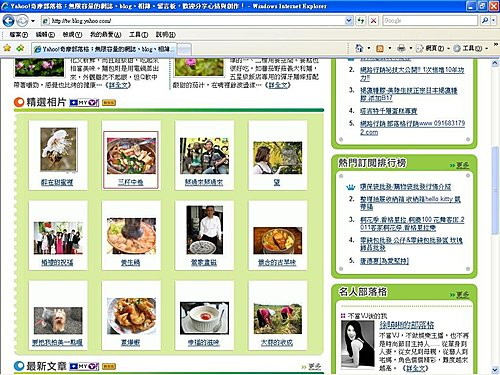Screen dimensions: 500x375
Task: Click the vertical scrollbar down arrow
Action: 495,370
